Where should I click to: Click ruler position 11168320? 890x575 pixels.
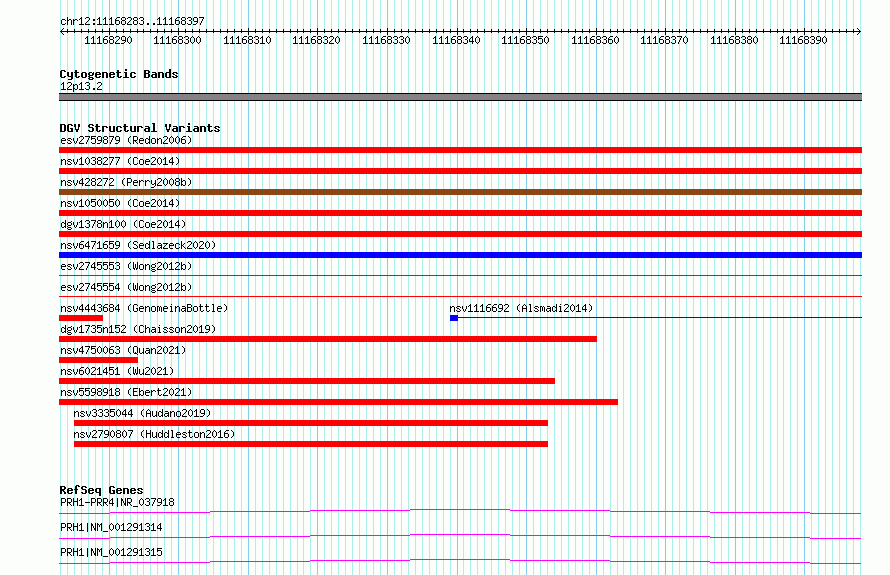(x=316, y=40)
